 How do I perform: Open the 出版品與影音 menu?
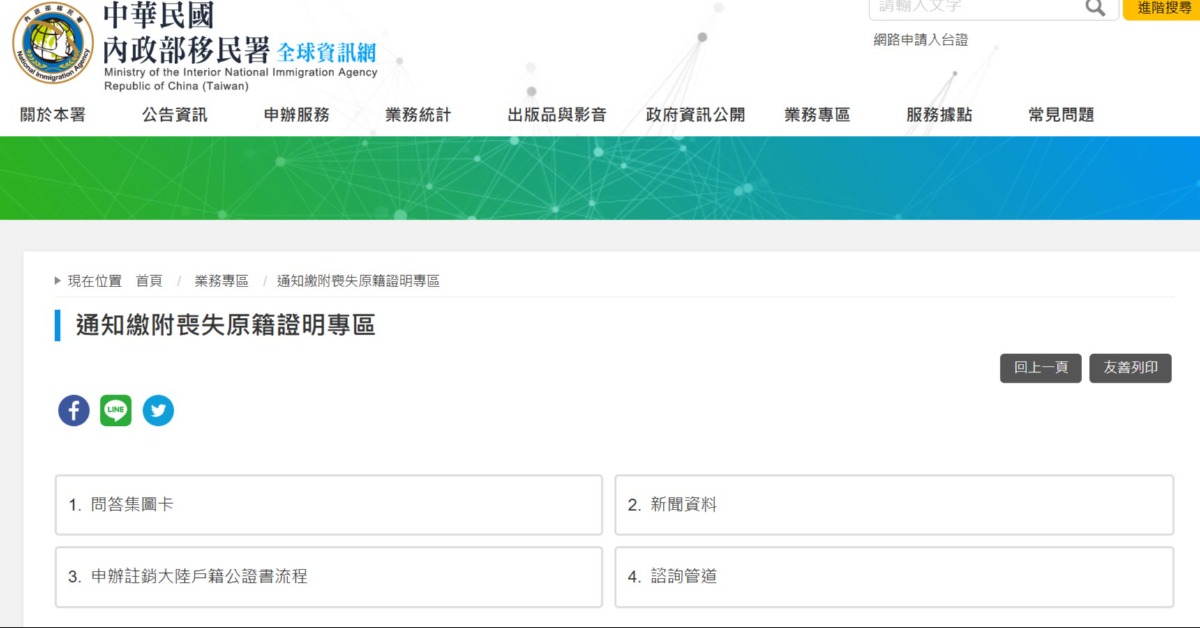557,115
